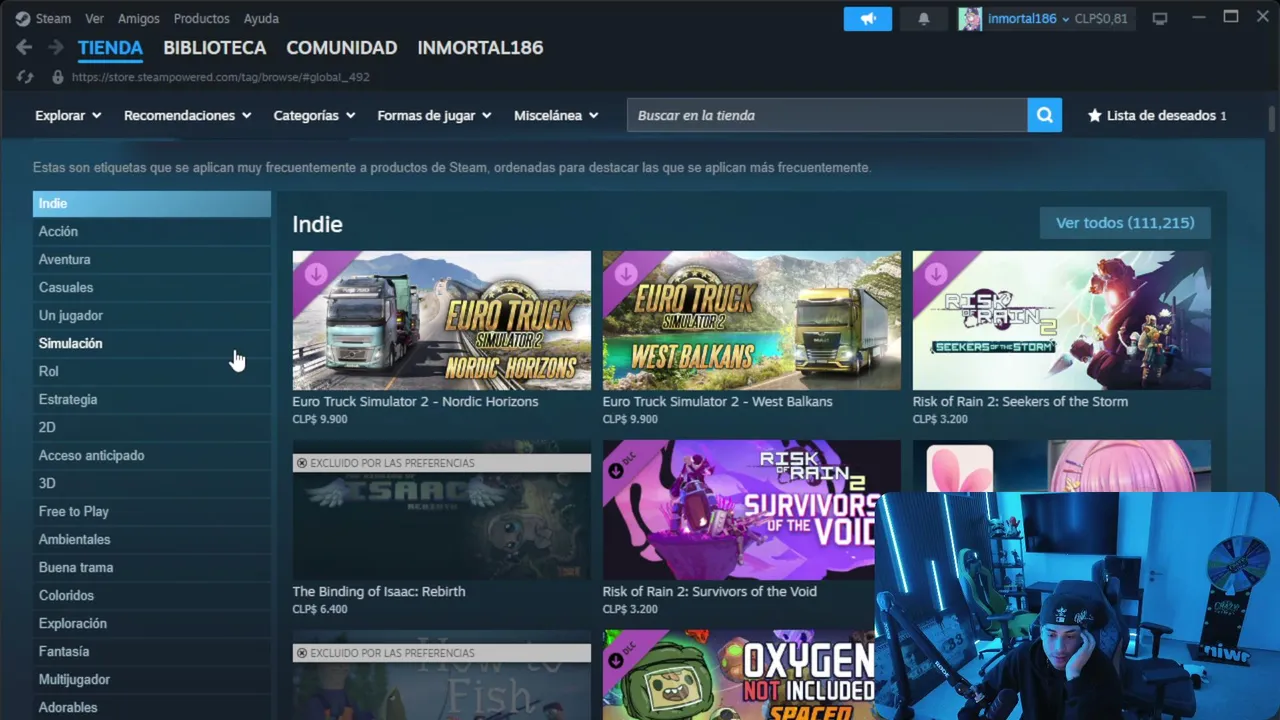The width and height of the screenshot is (1280, 720).
Task: Click the padlock icon beside the URL
Action: (58, 77)
